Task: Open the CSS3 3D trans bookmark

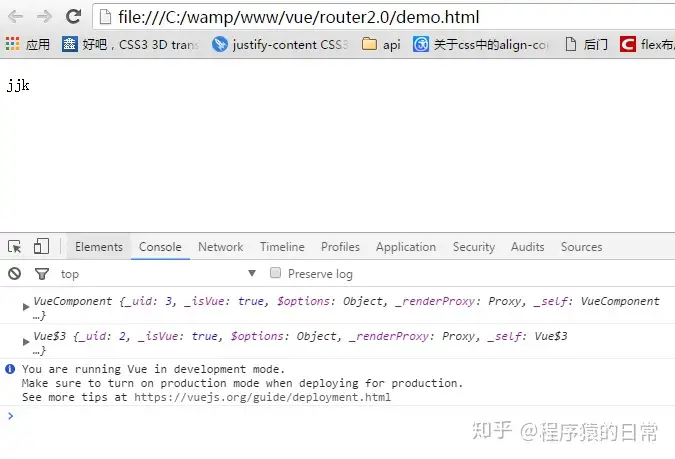Action: pyautogui.click(x=131, y=44)
